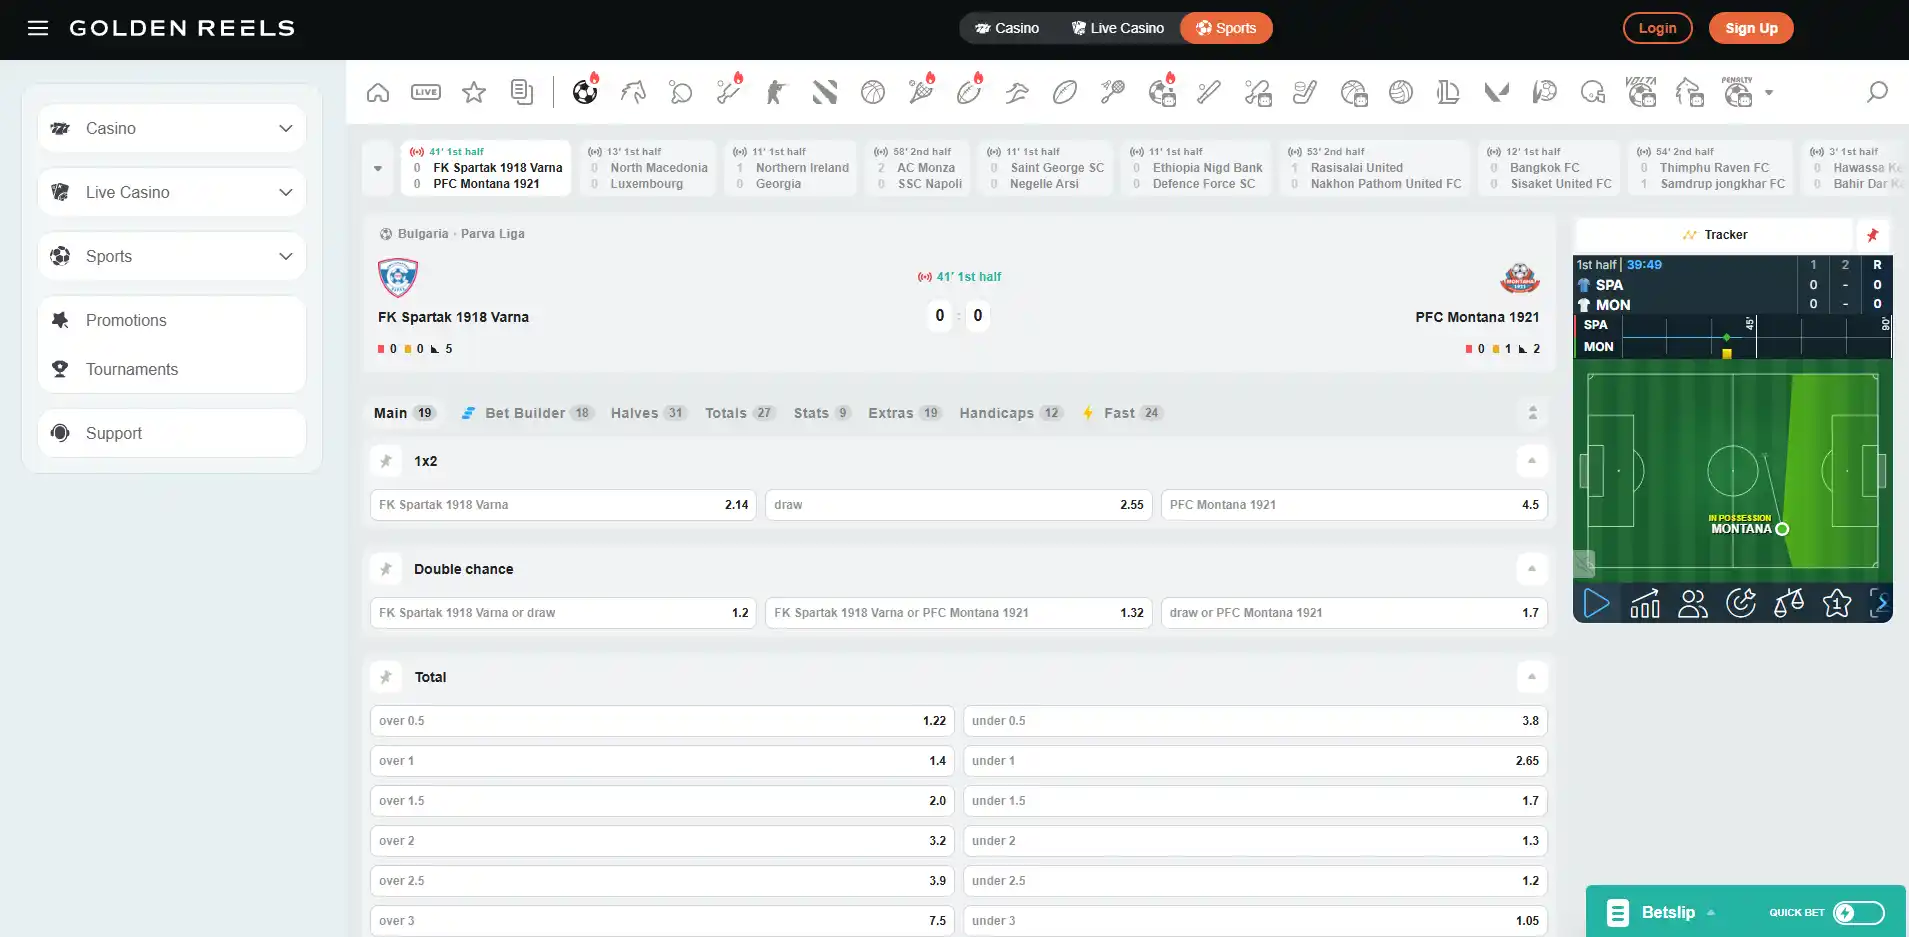Open the Support link
Image resolution: width=1909 pixels, height=937 pixels.
pos(172,433)
